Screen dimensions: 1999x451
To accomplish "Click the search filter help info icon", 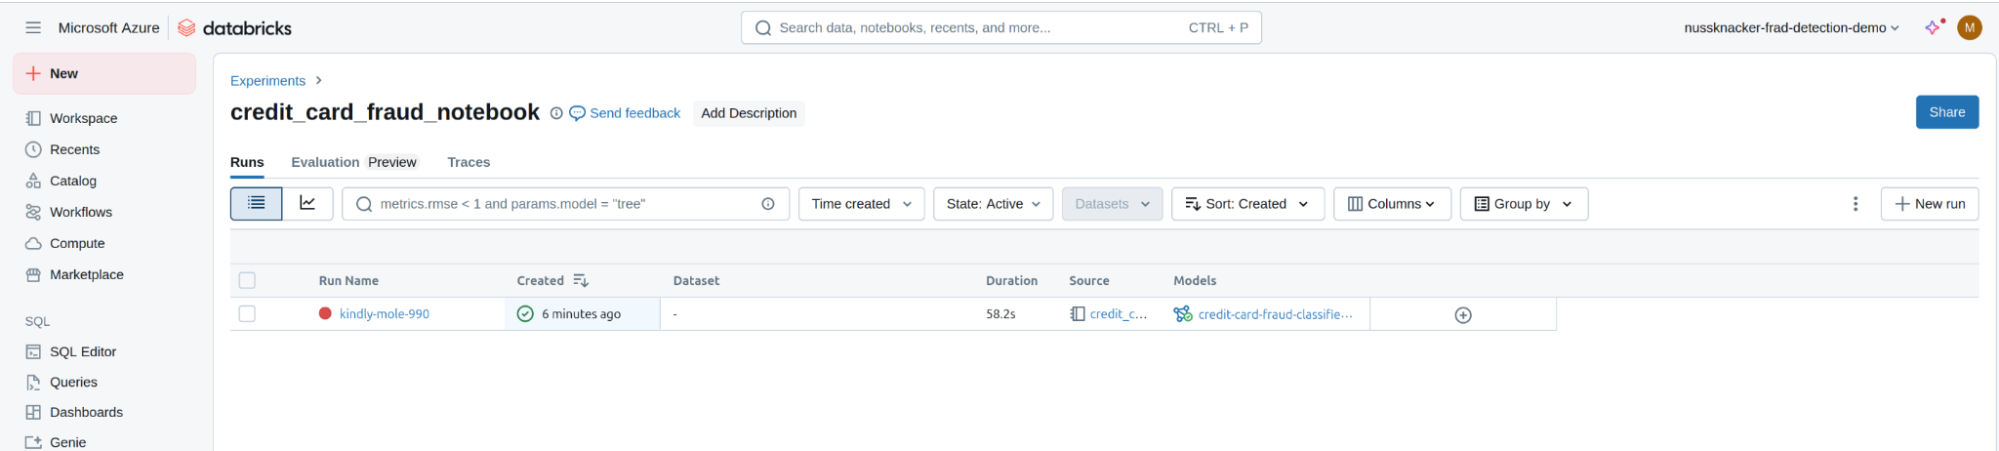I will click(x=768, y=204).
